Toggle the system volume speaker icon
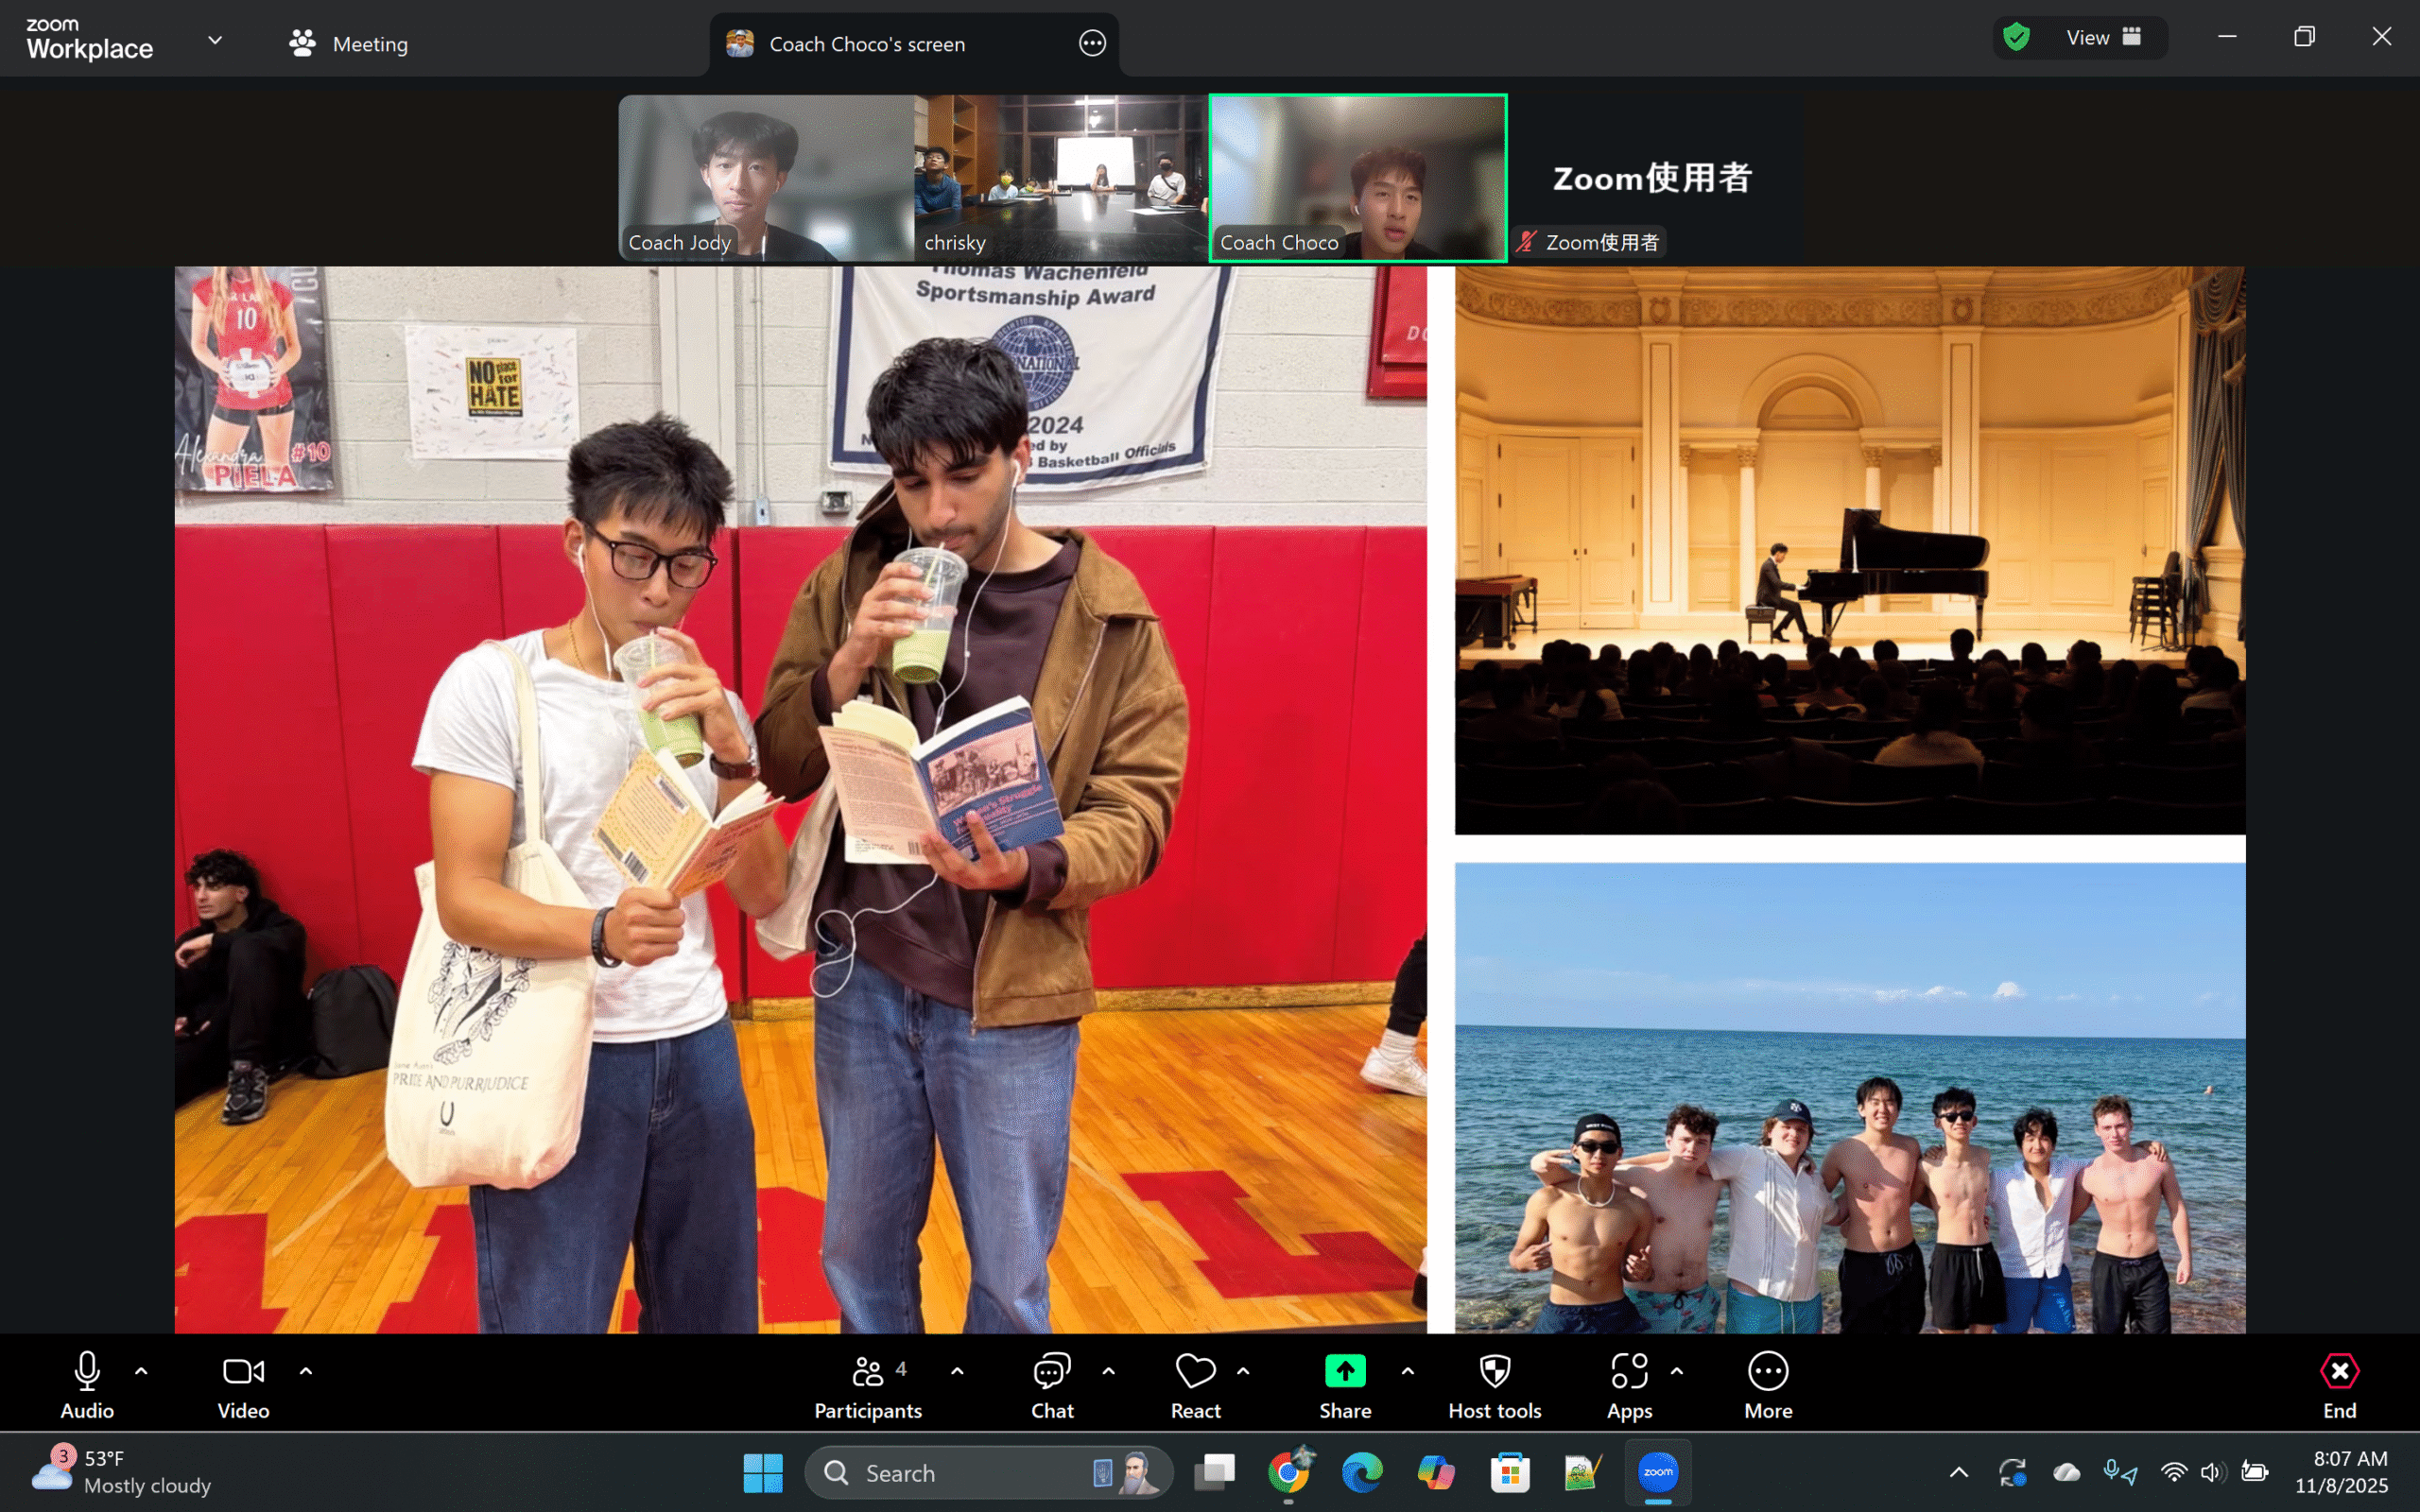 pyautogui.click(x=2211, y=1472)
